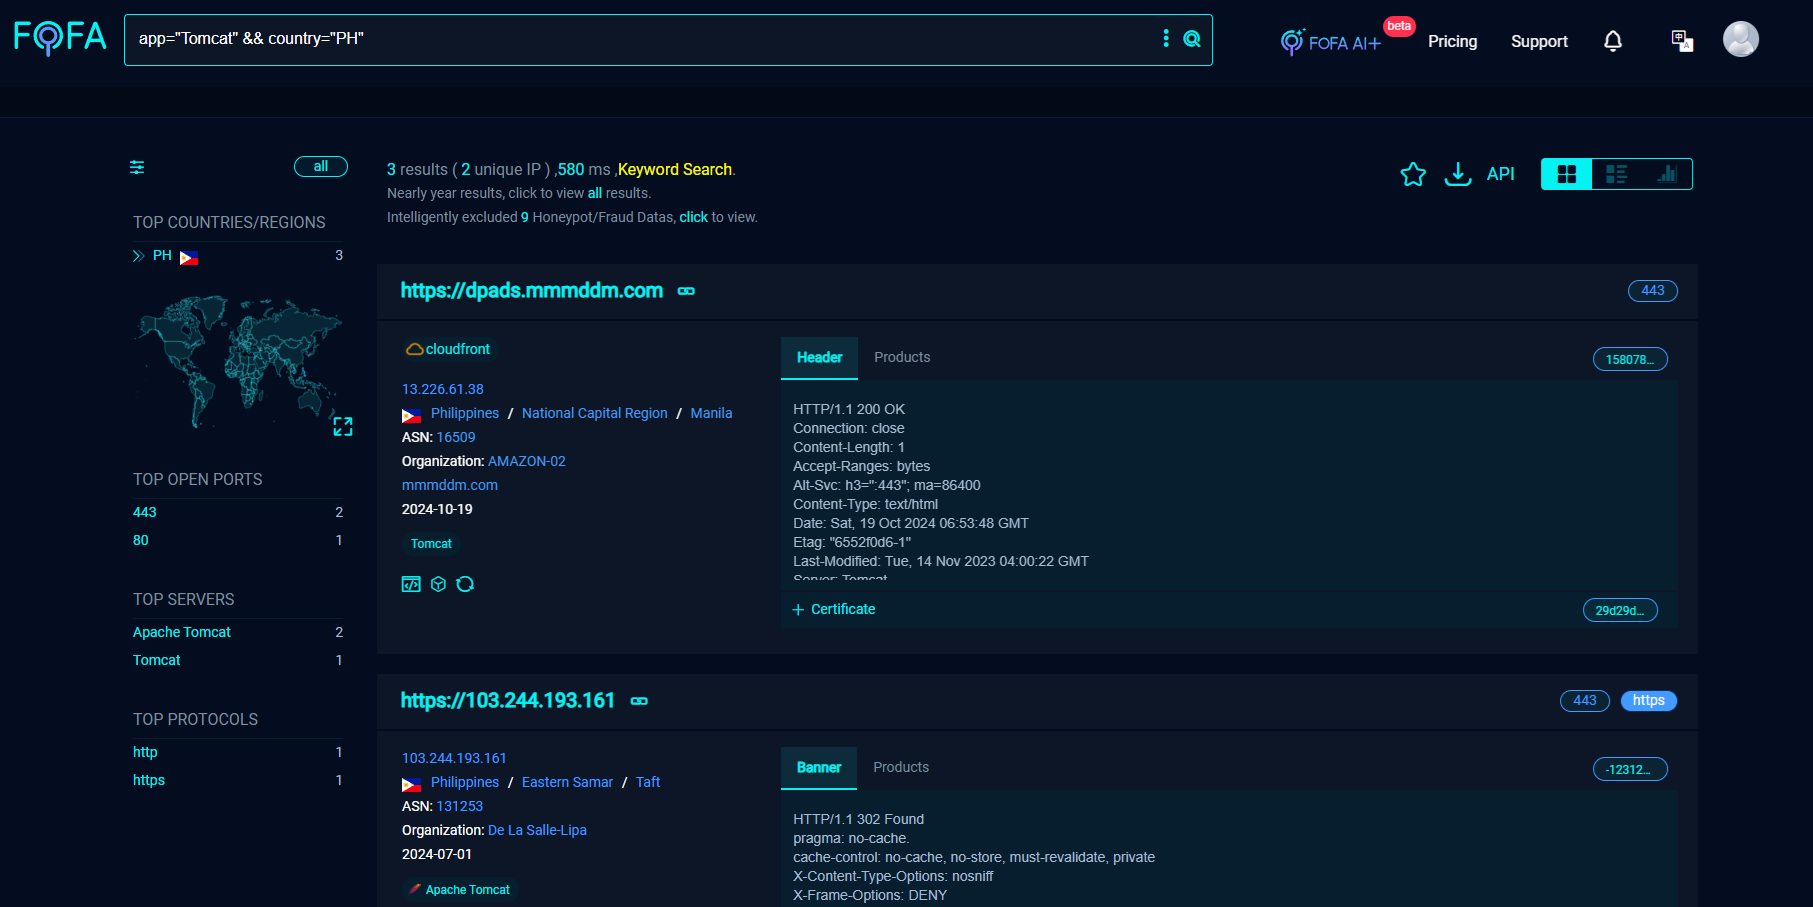Open IP 13.226.61.38
The height and width of the screenshot is (907, 1813).
pos(443,389)
